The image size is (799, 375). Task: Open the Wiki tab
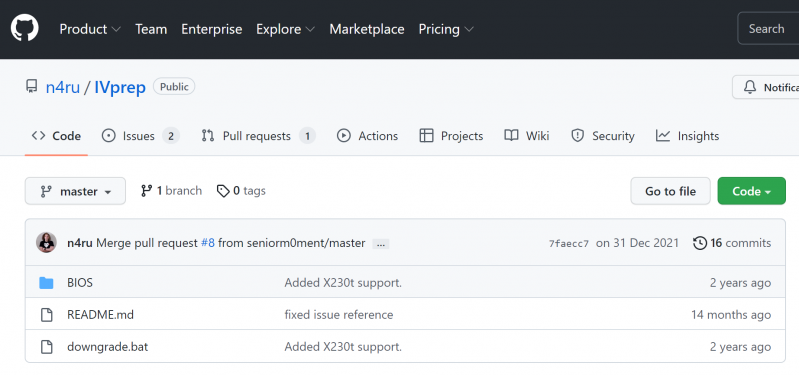click(x=526, y=136)
